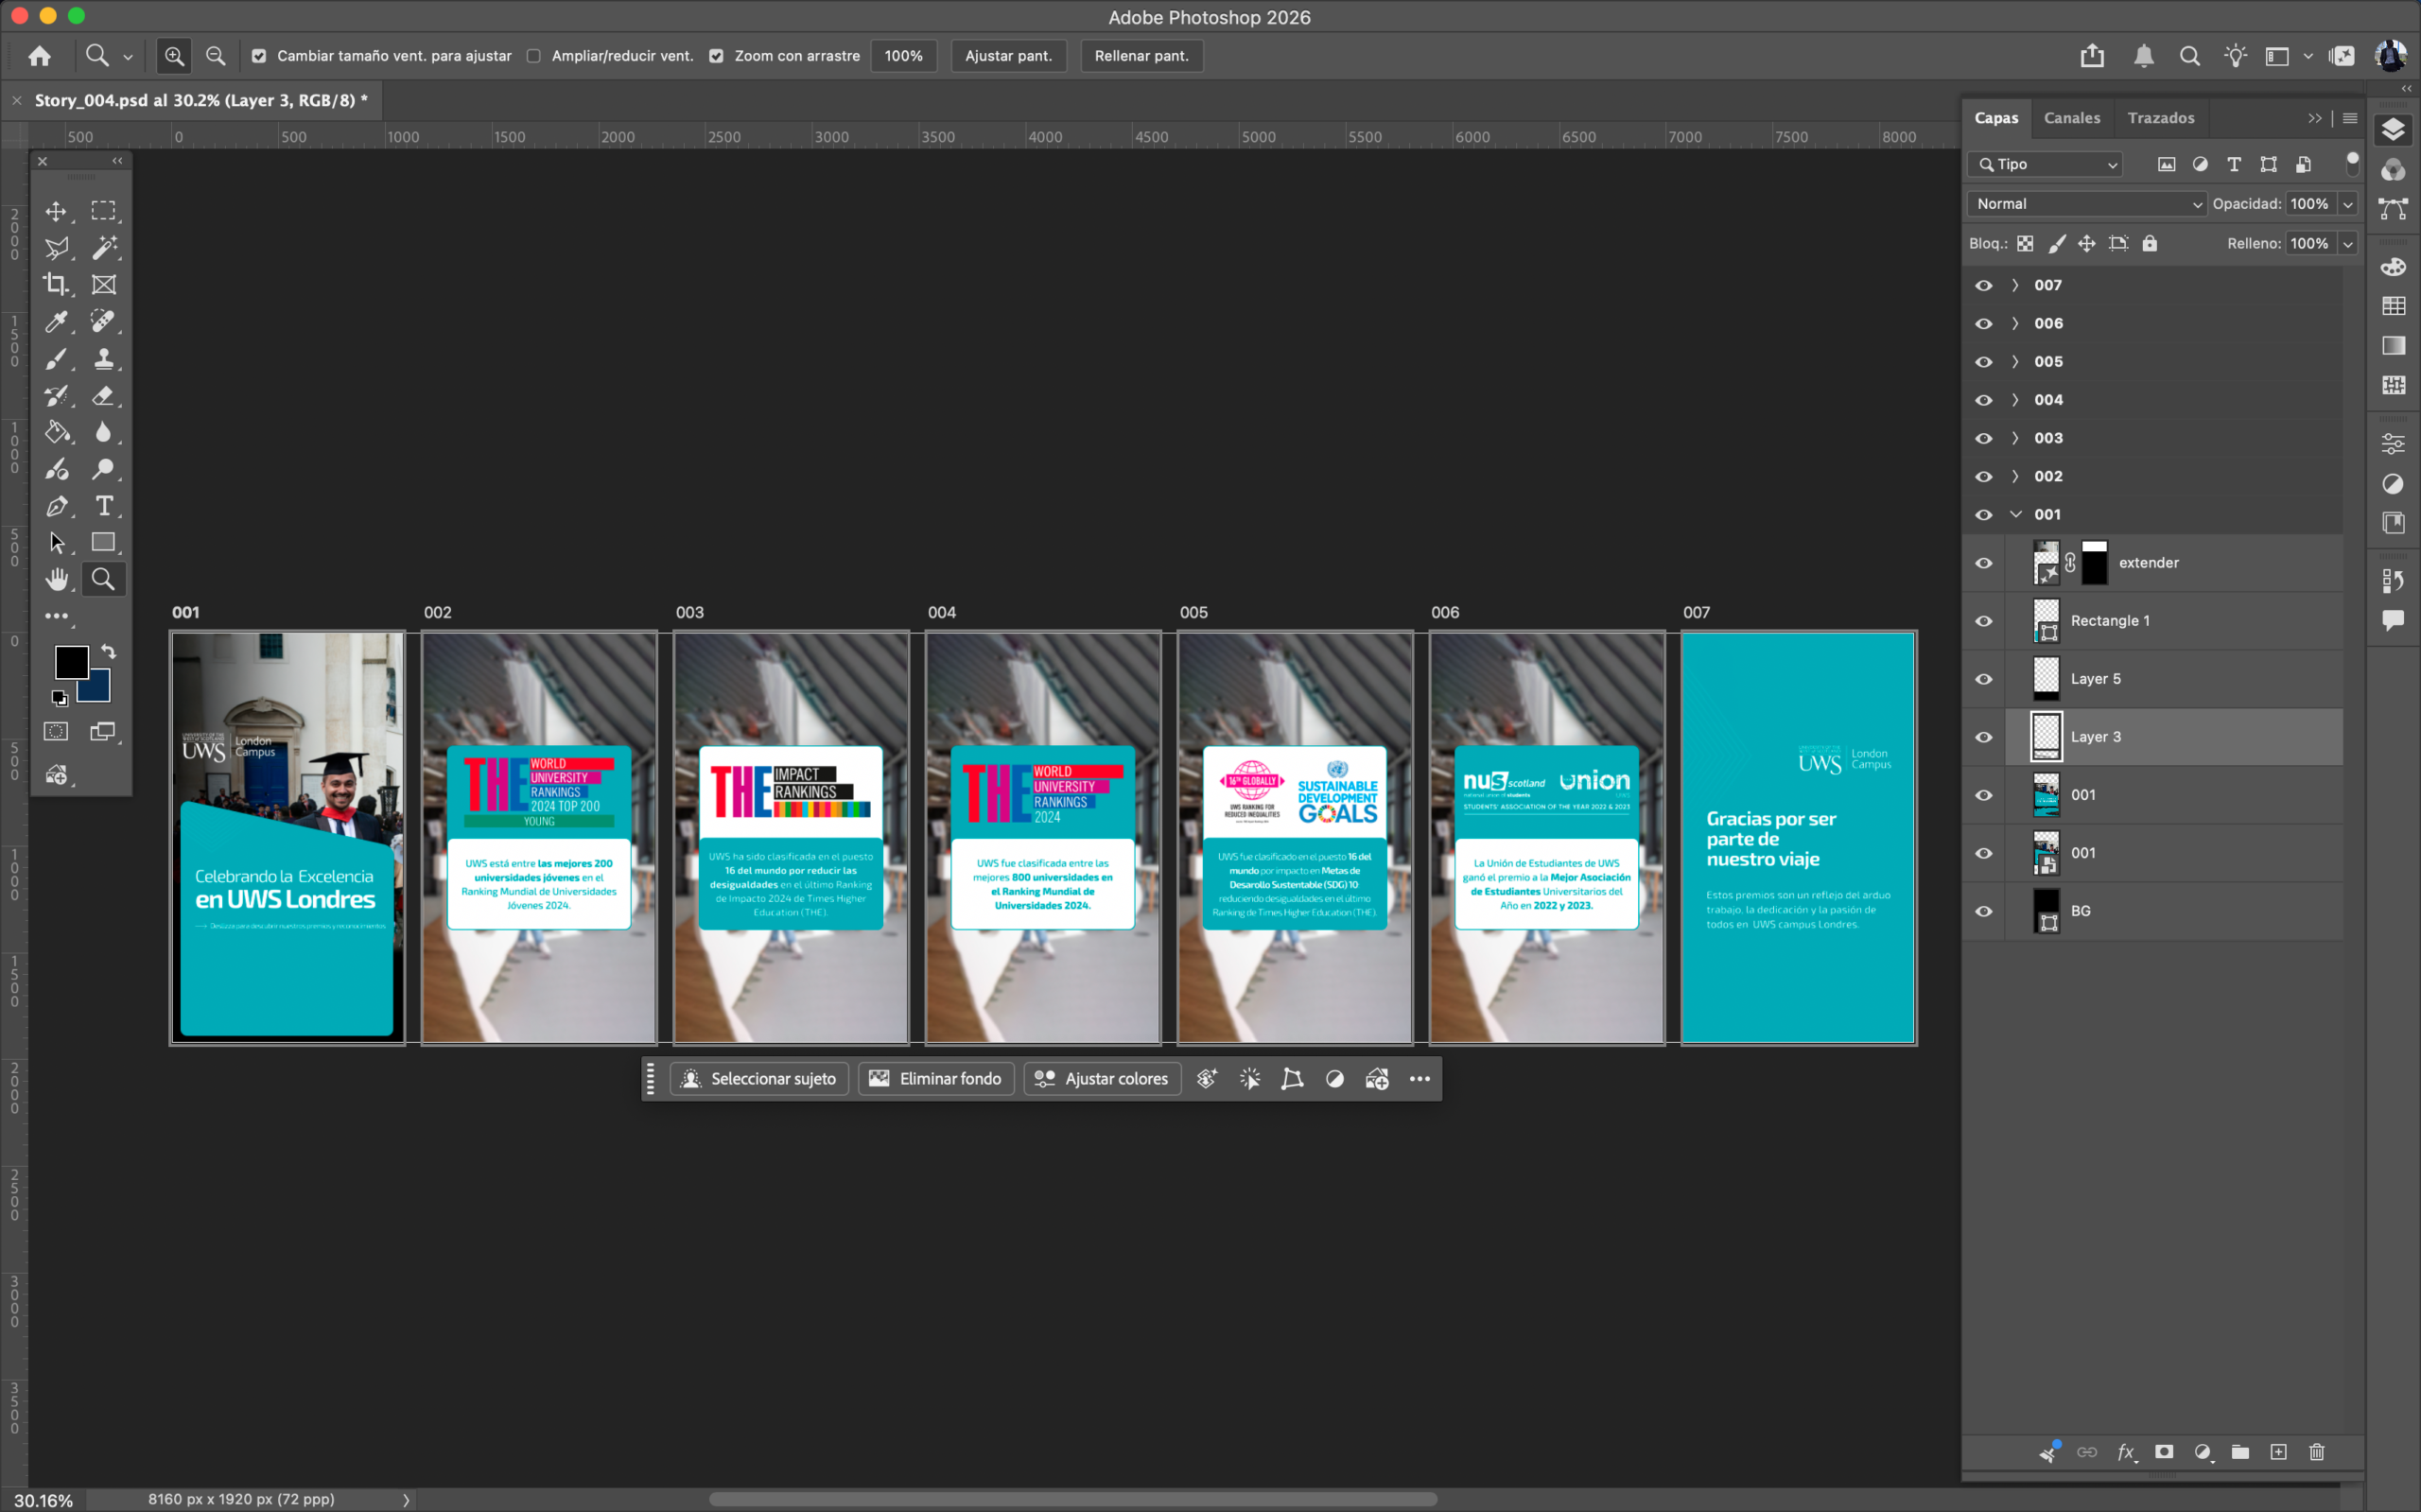Select the Rectangular Marquee tool
2421x1512 pixels.
[x=103, y=211]
